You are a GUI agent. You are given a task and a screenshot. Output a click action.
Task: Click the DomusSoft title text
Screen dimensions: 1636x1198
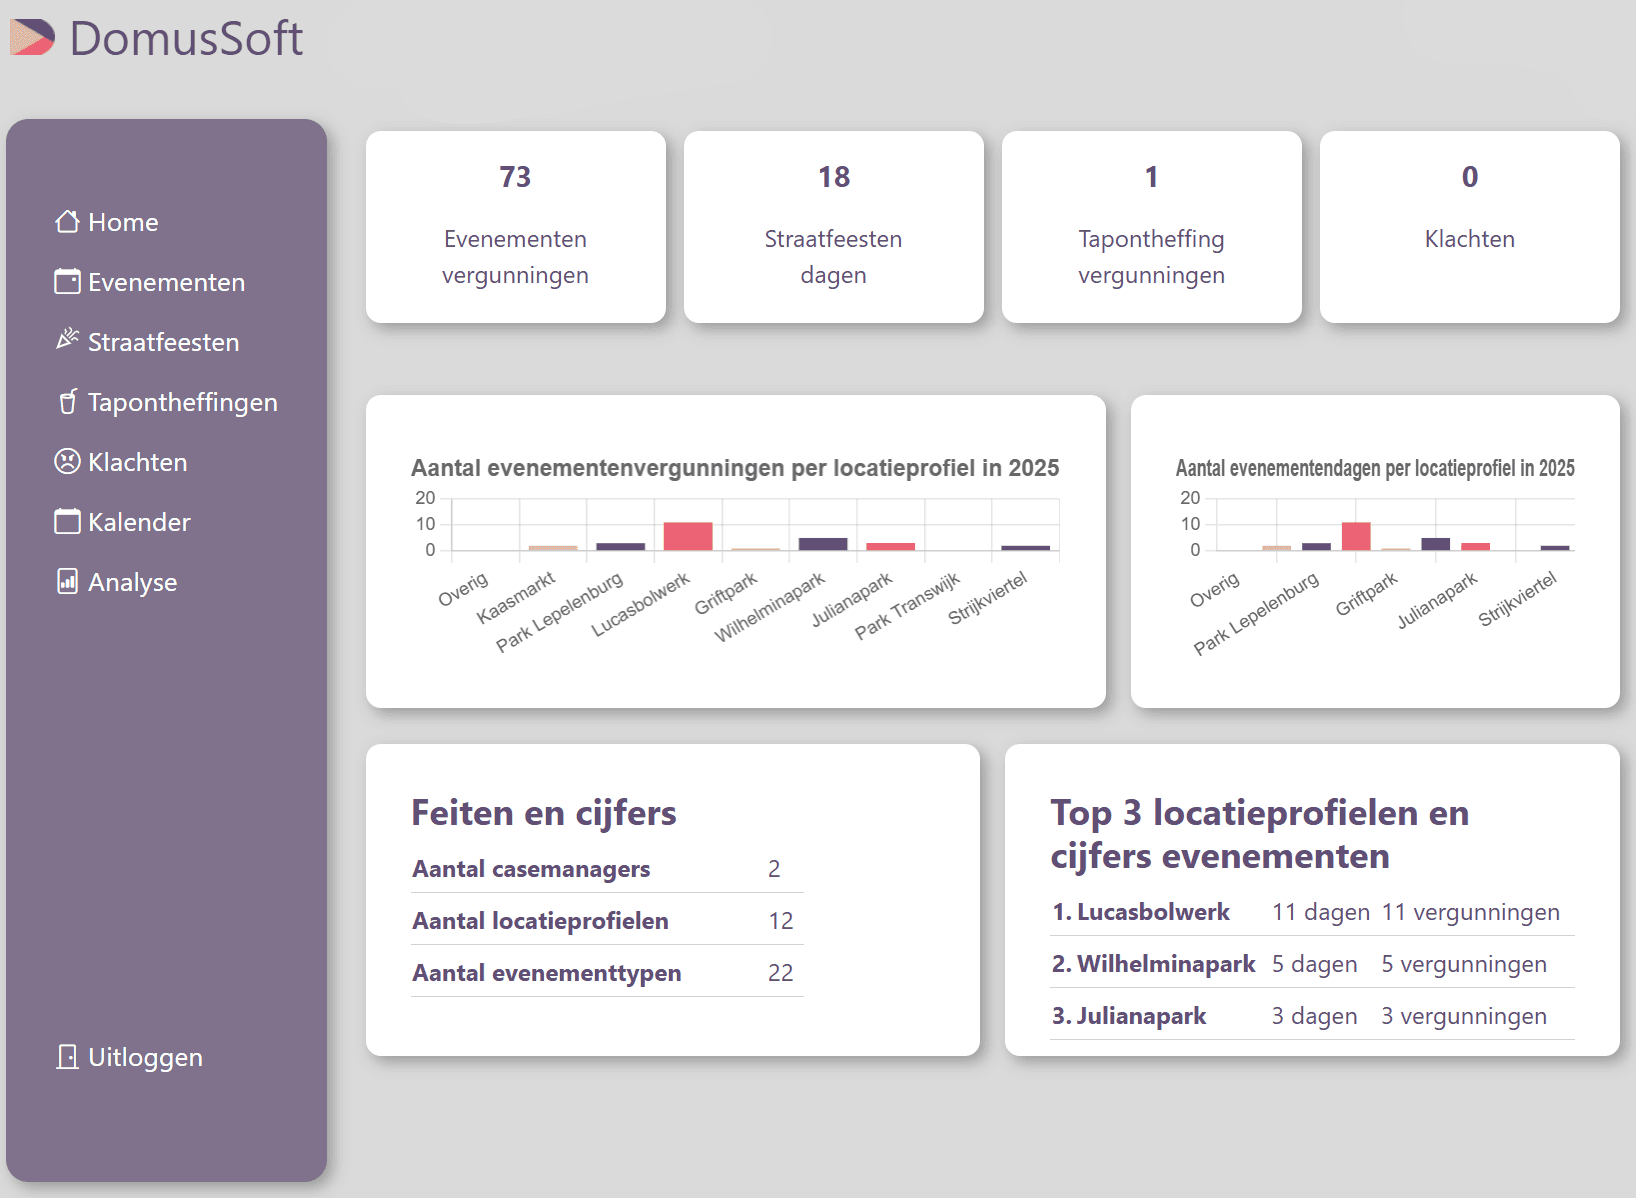click(x=186, y=38)
